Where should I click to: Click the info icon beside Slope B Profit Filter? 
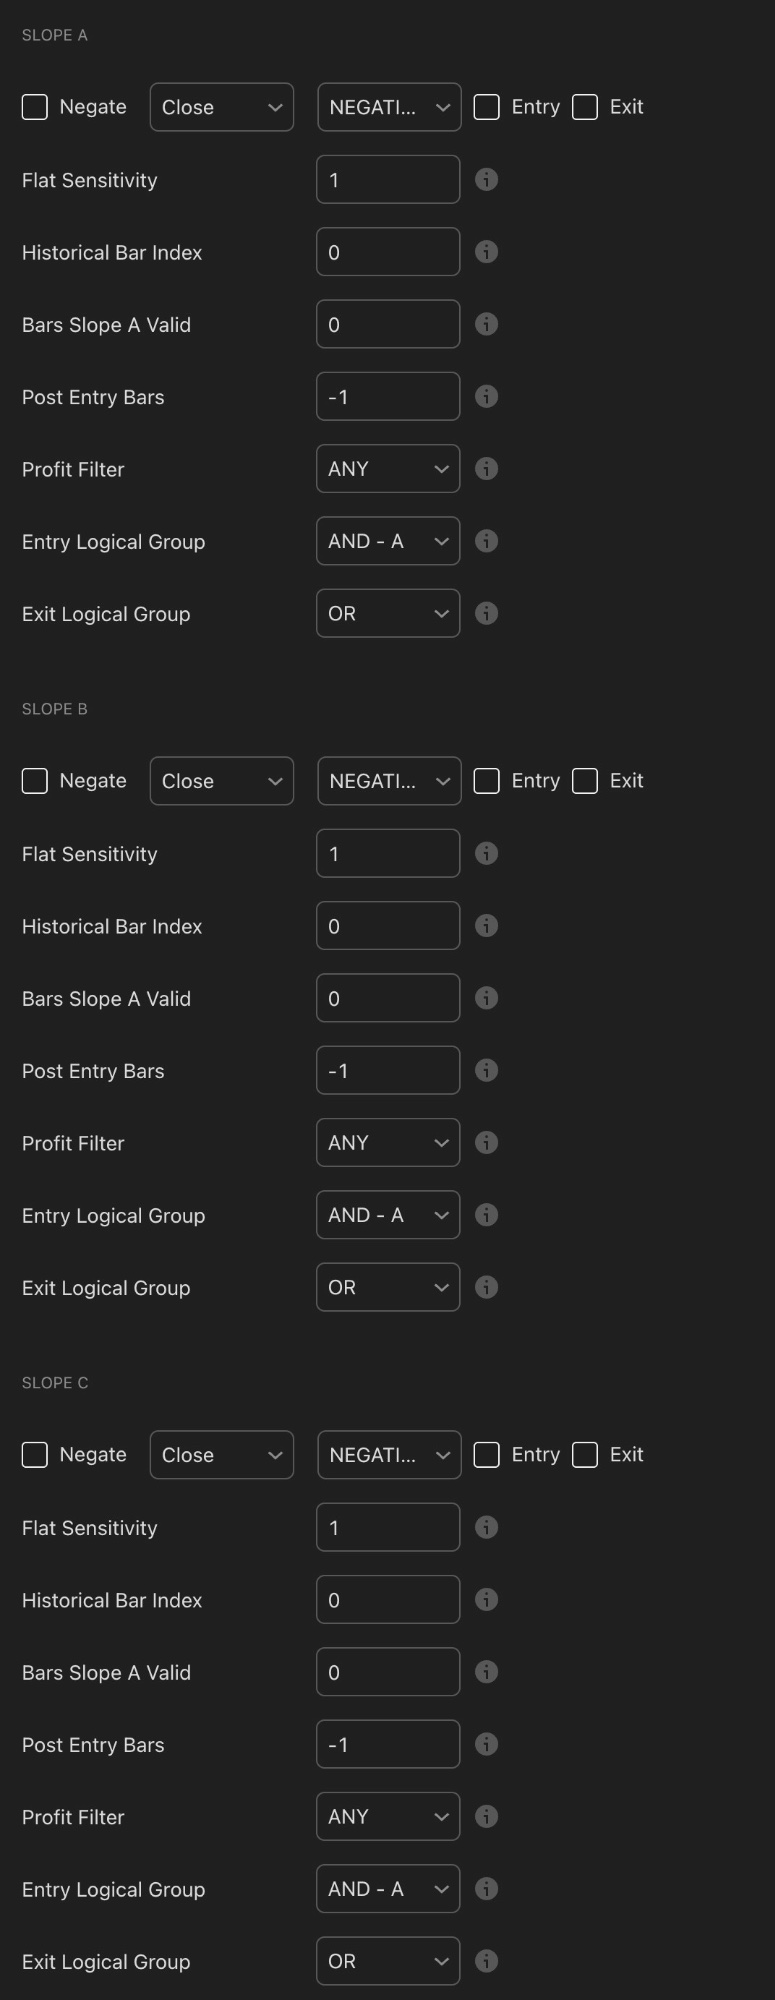[x=486, y=1142]
